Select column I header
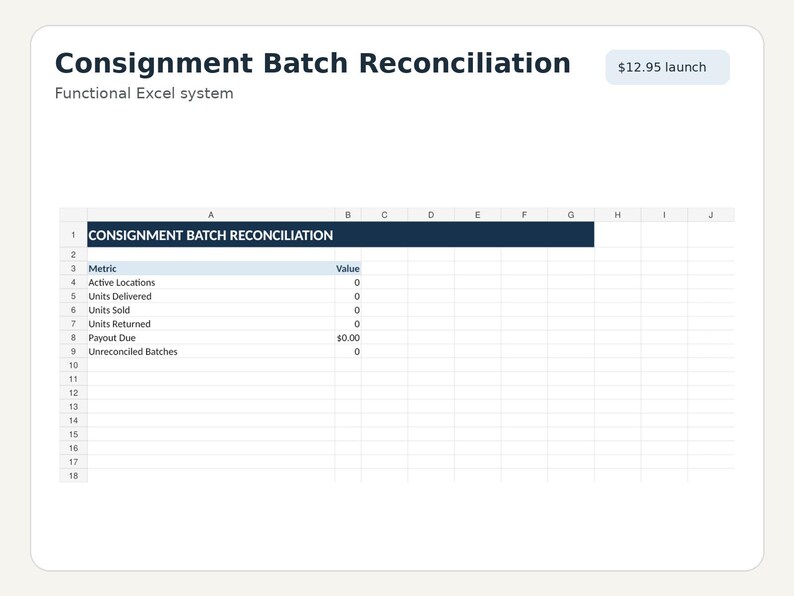This screenshot has height=596, width=794. click(664, 215)
